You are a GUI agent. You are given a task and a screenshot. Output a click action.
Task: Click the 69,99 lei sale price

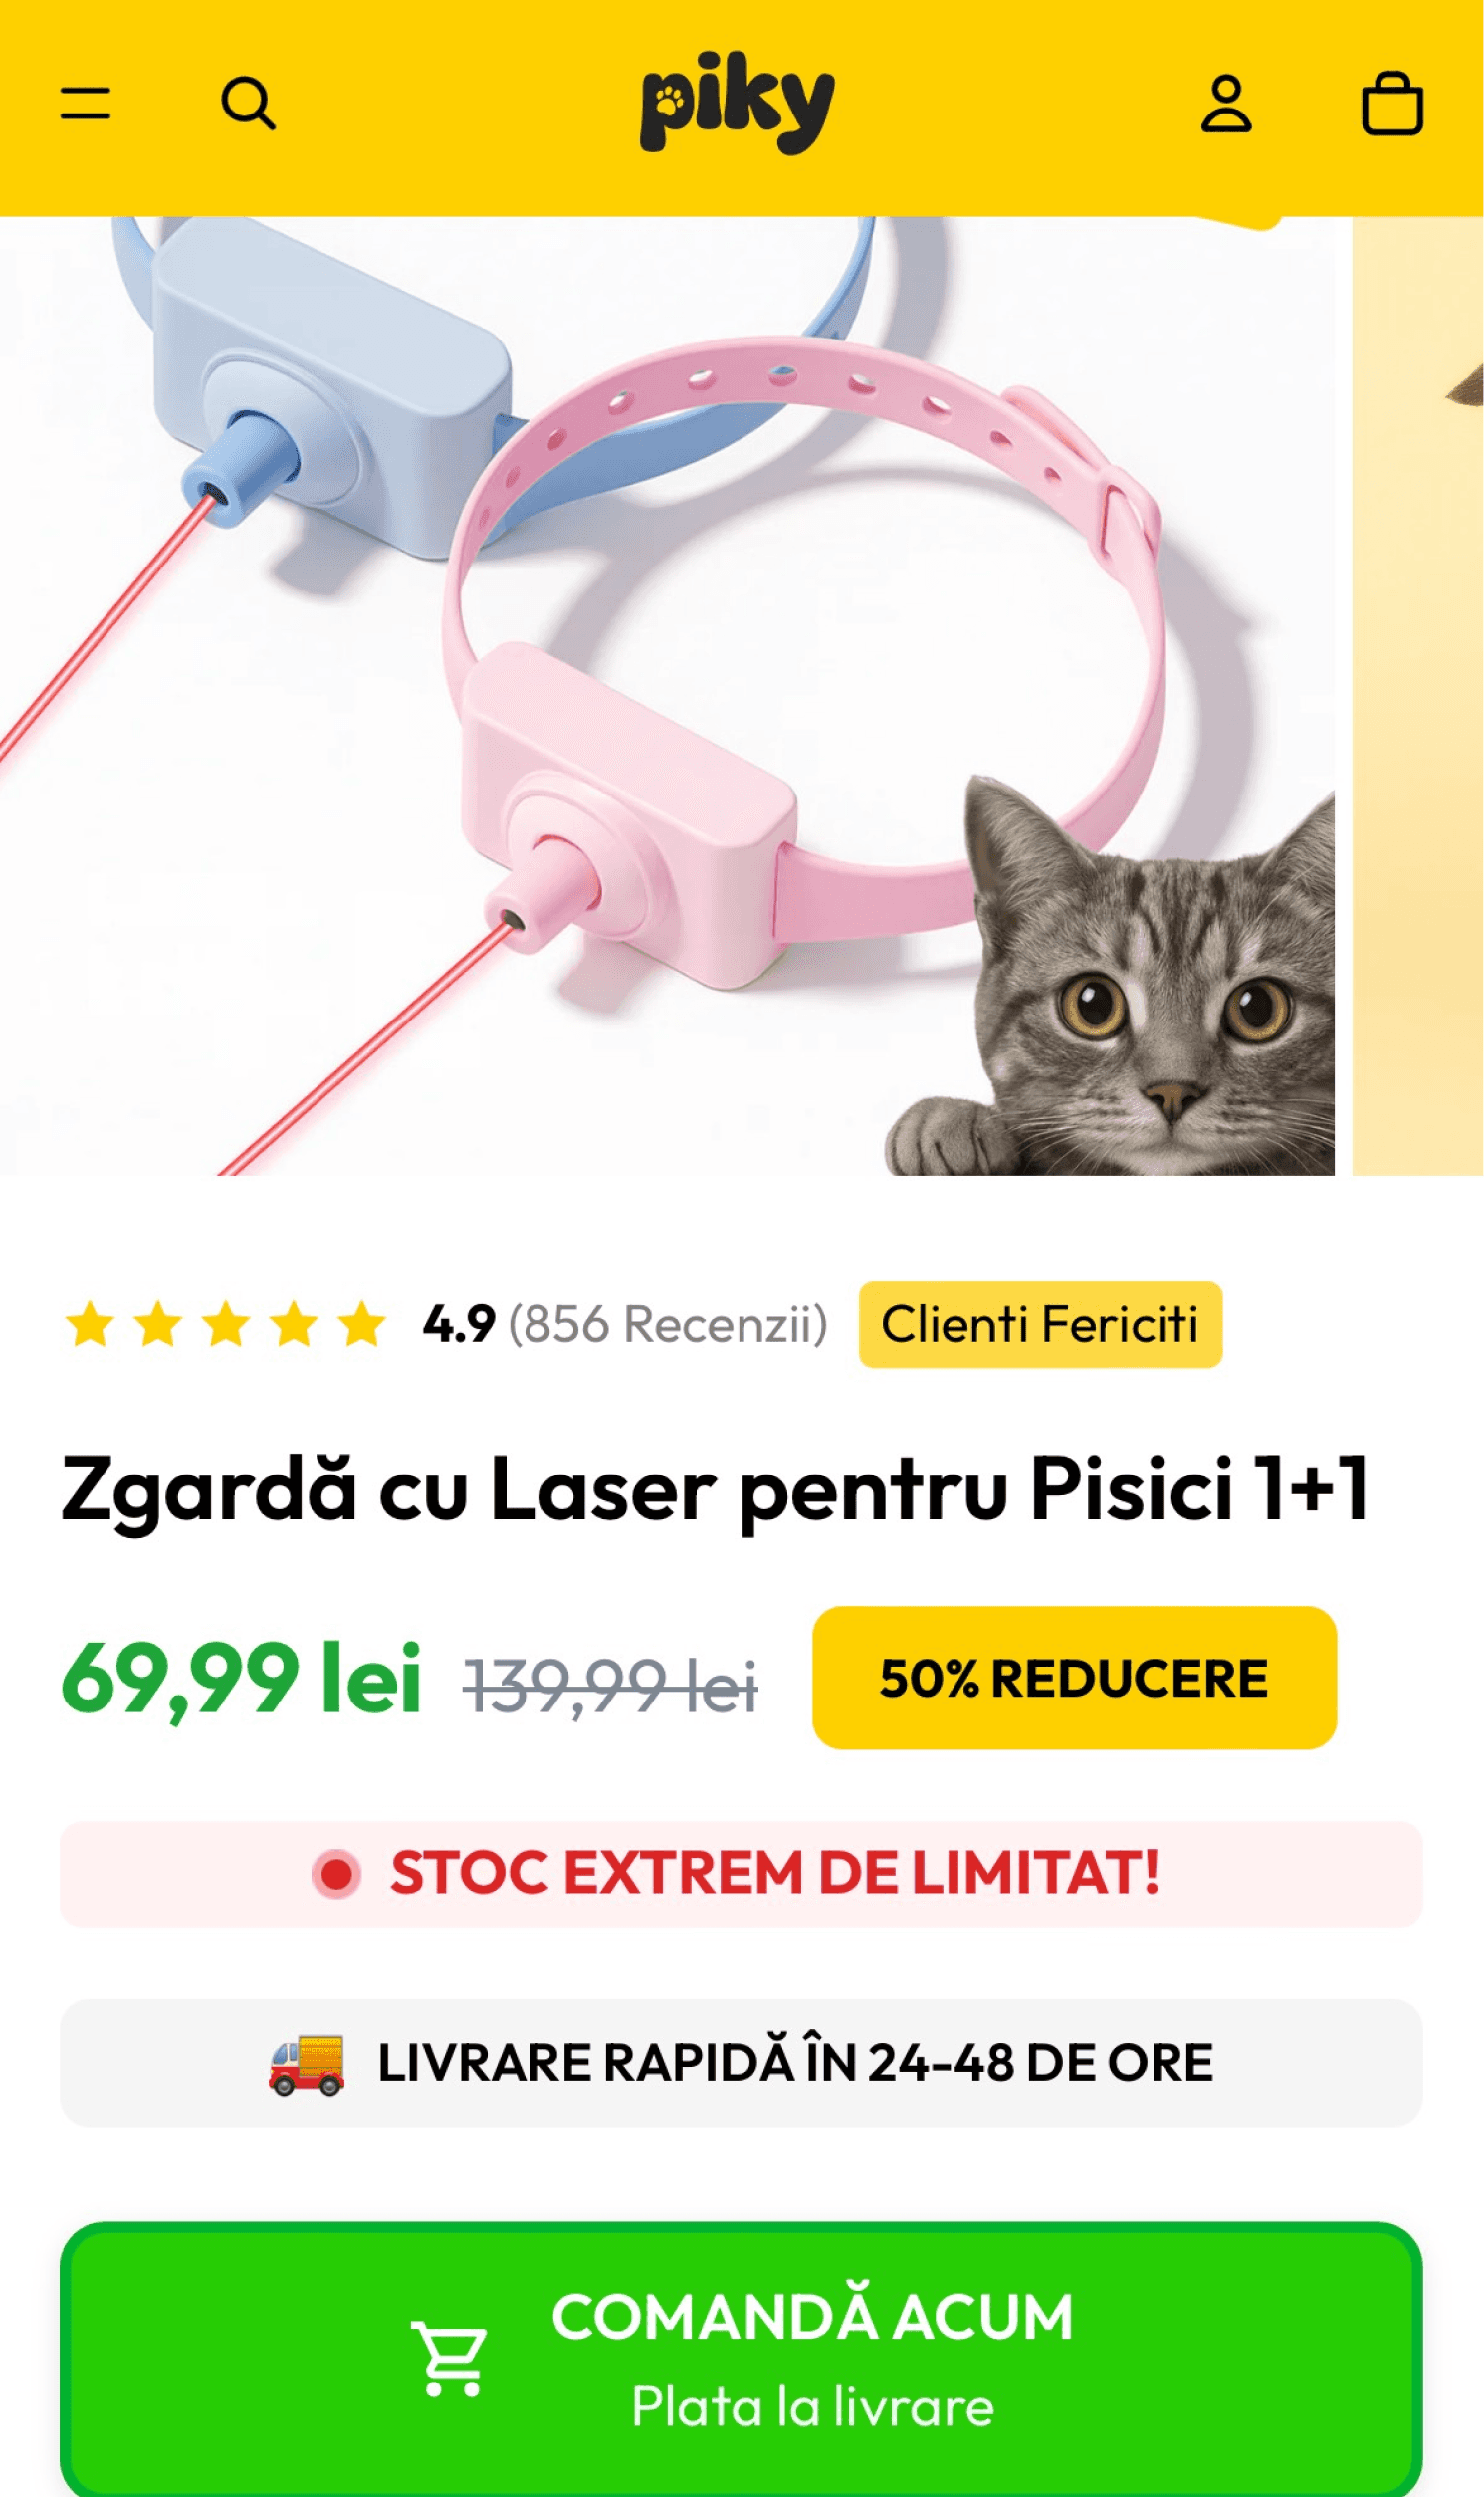241,1679
